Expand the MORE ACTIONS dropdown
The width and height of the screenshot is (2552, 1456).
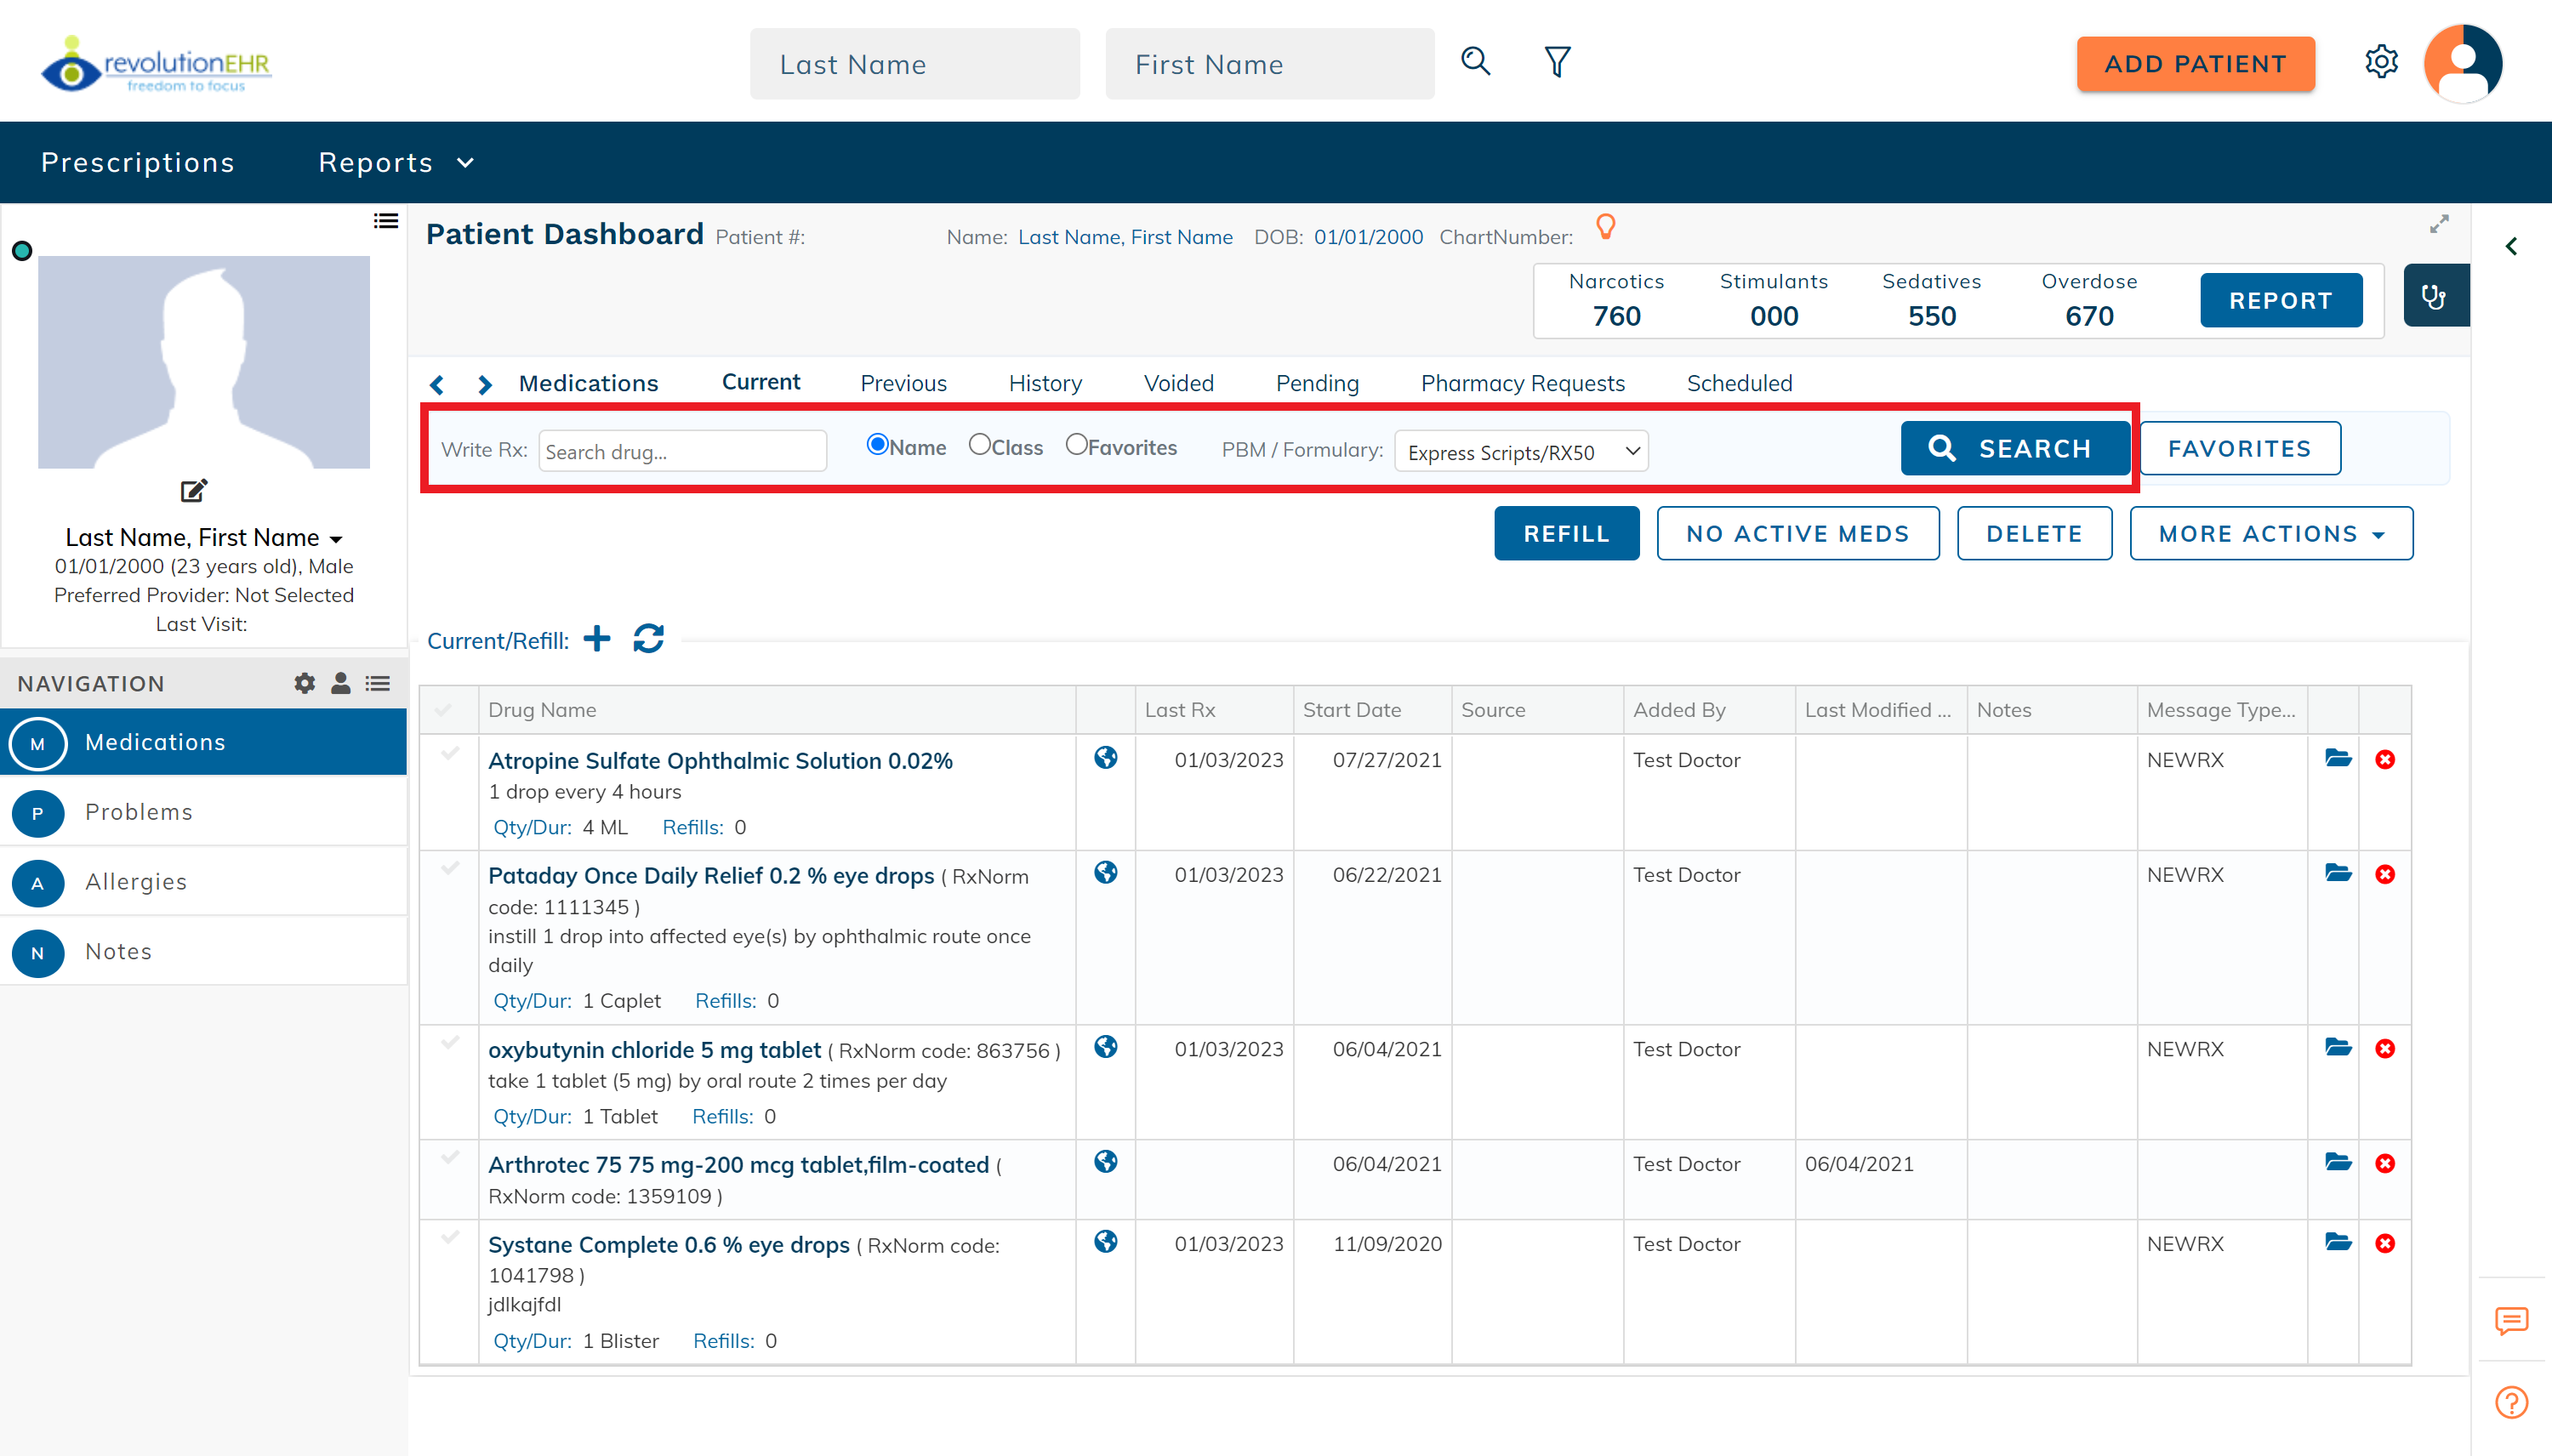click(x=2271, y=533)
